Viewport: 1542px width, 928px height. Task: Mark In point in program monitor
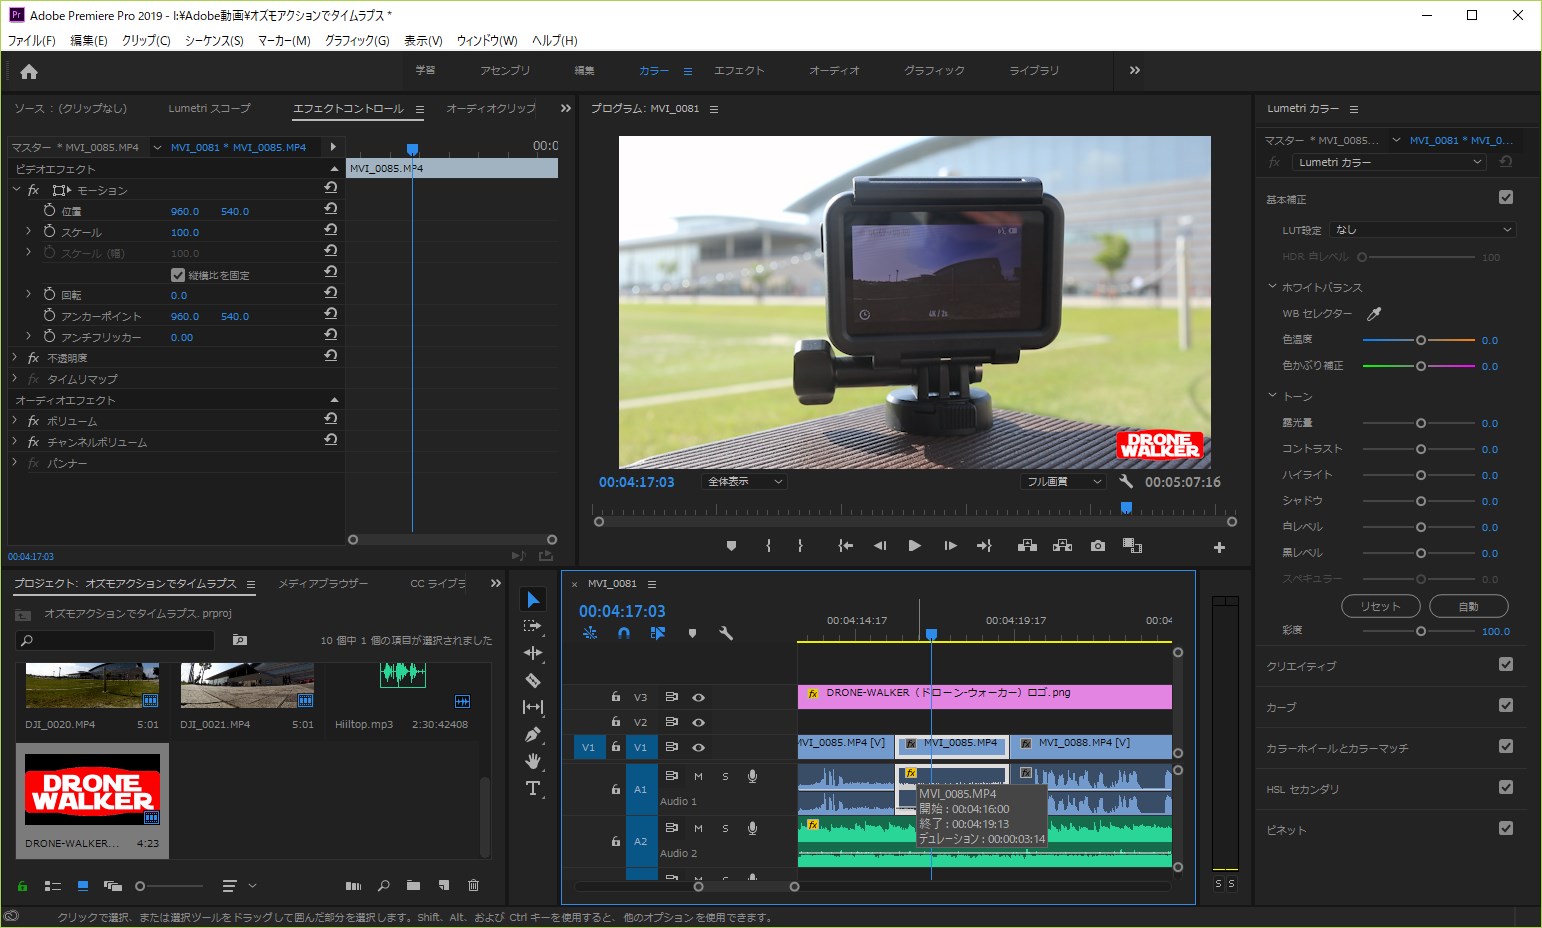(x=768, y=546)
